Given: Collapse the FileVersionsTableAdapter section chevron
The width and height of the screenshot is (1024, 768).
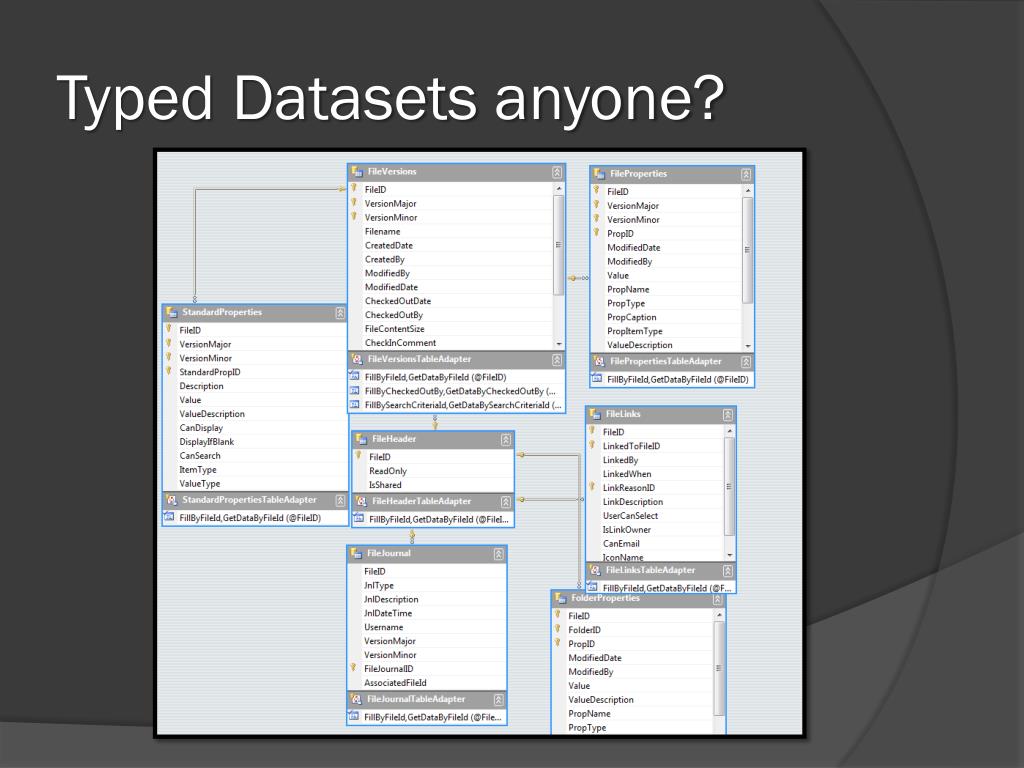Looking at the screenshot, I should click(x=556, y=360).
